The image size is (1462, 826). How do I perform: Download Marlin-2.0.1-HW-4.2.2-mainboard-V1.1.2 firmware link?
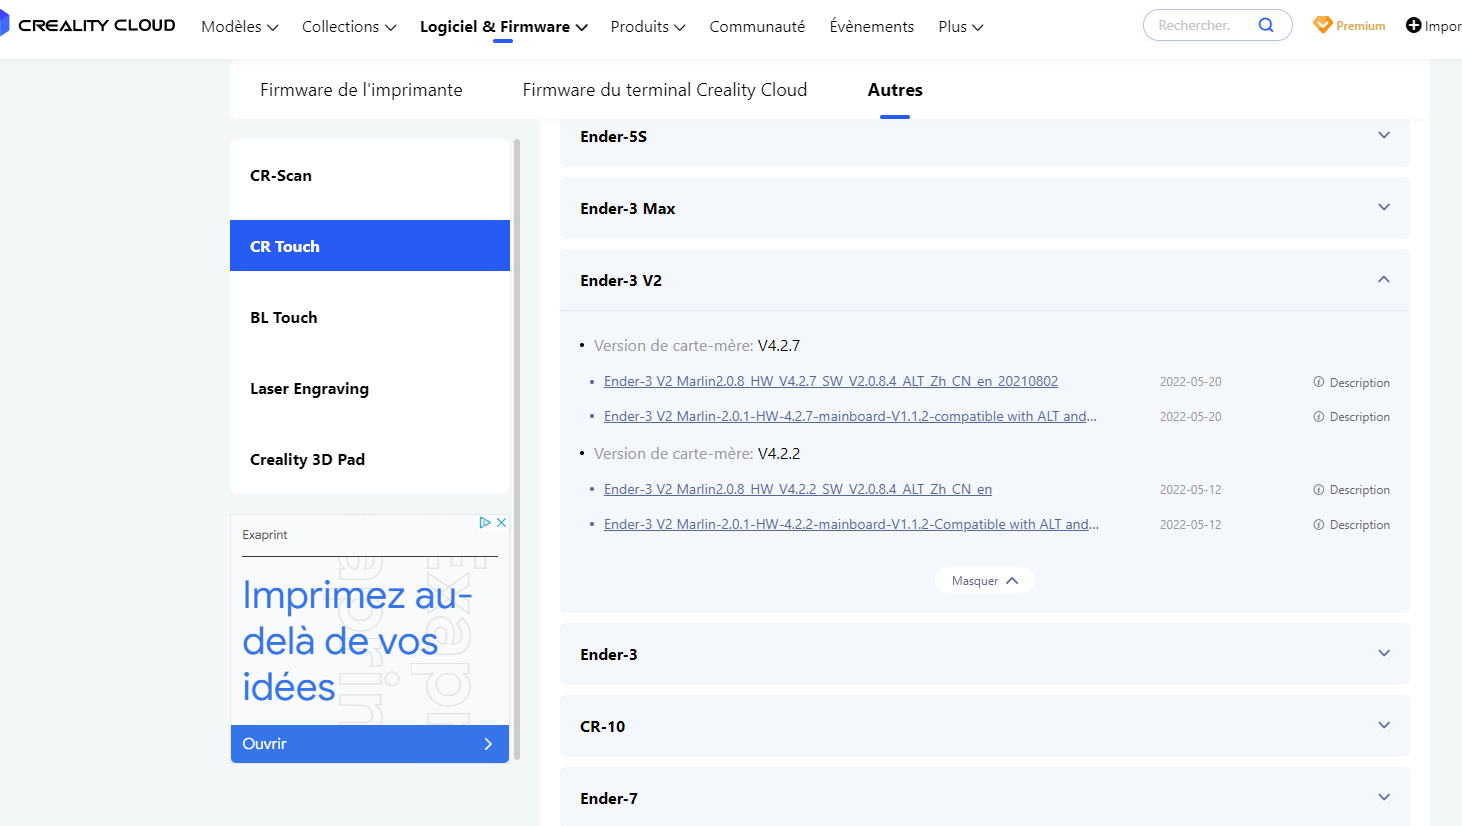[x=851, y=524]
